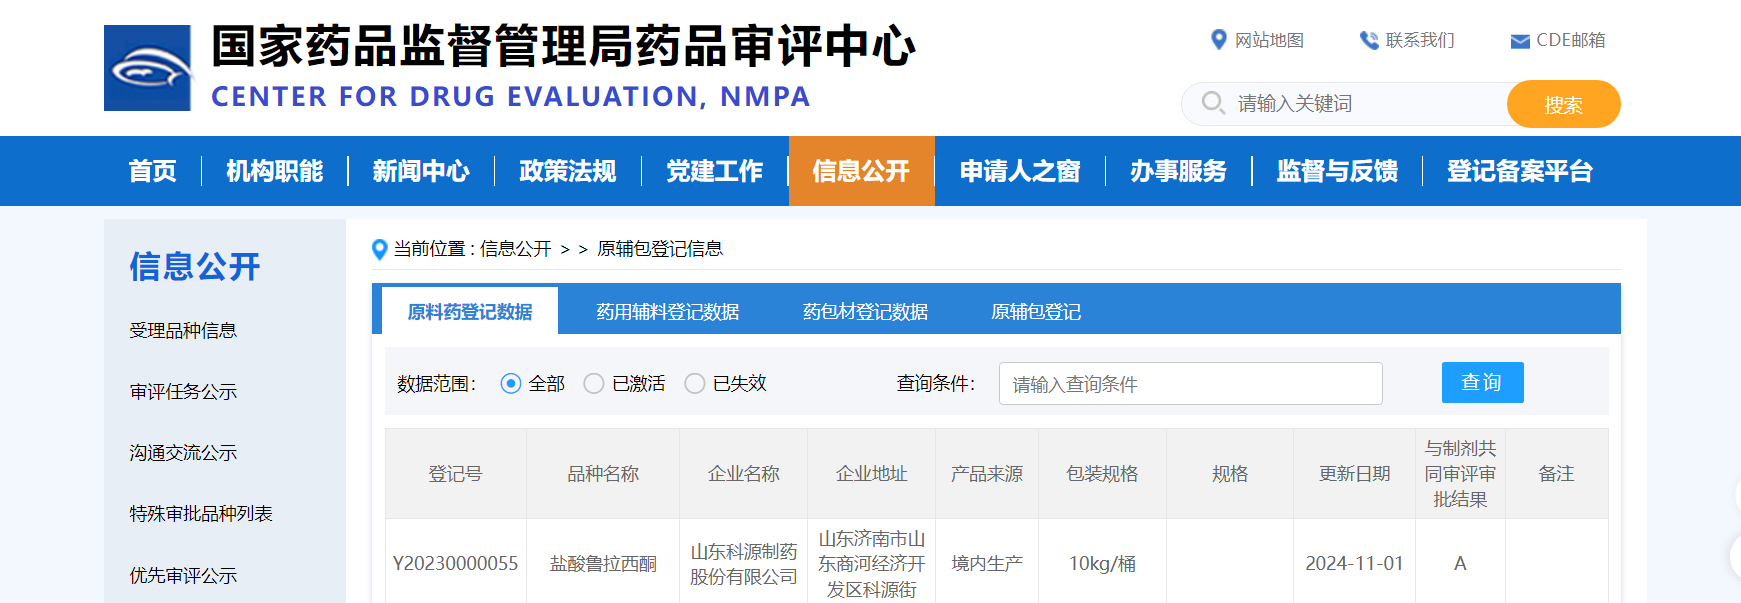The width and height of the screenshot is (1741, 603).
Task: Open the 信息公开 nav menu
Action: [x=862, y=171]
